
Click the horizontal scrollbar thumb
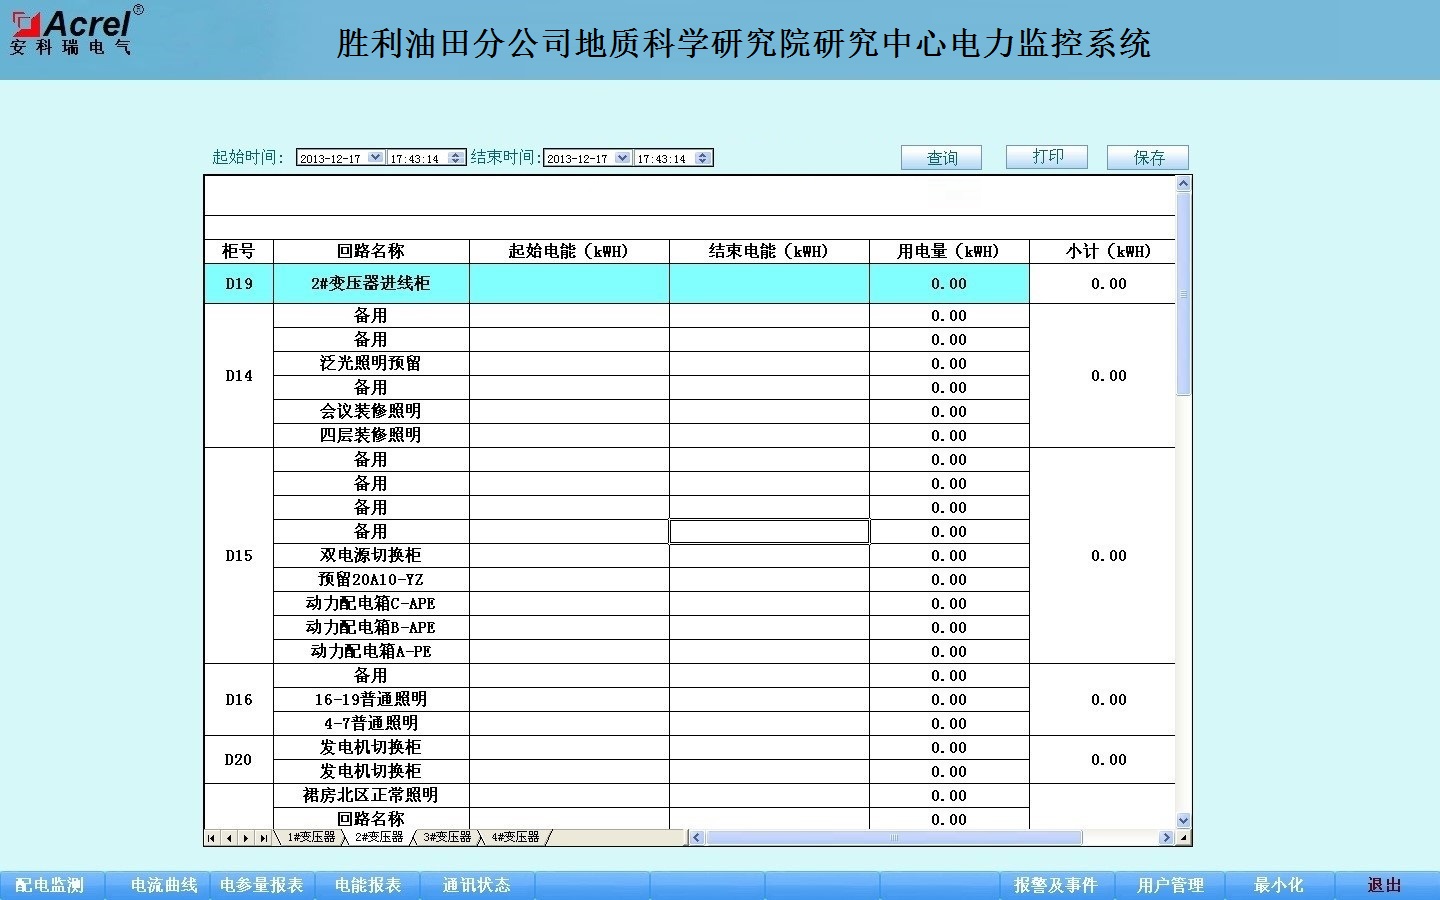click(x=894, y=838)
